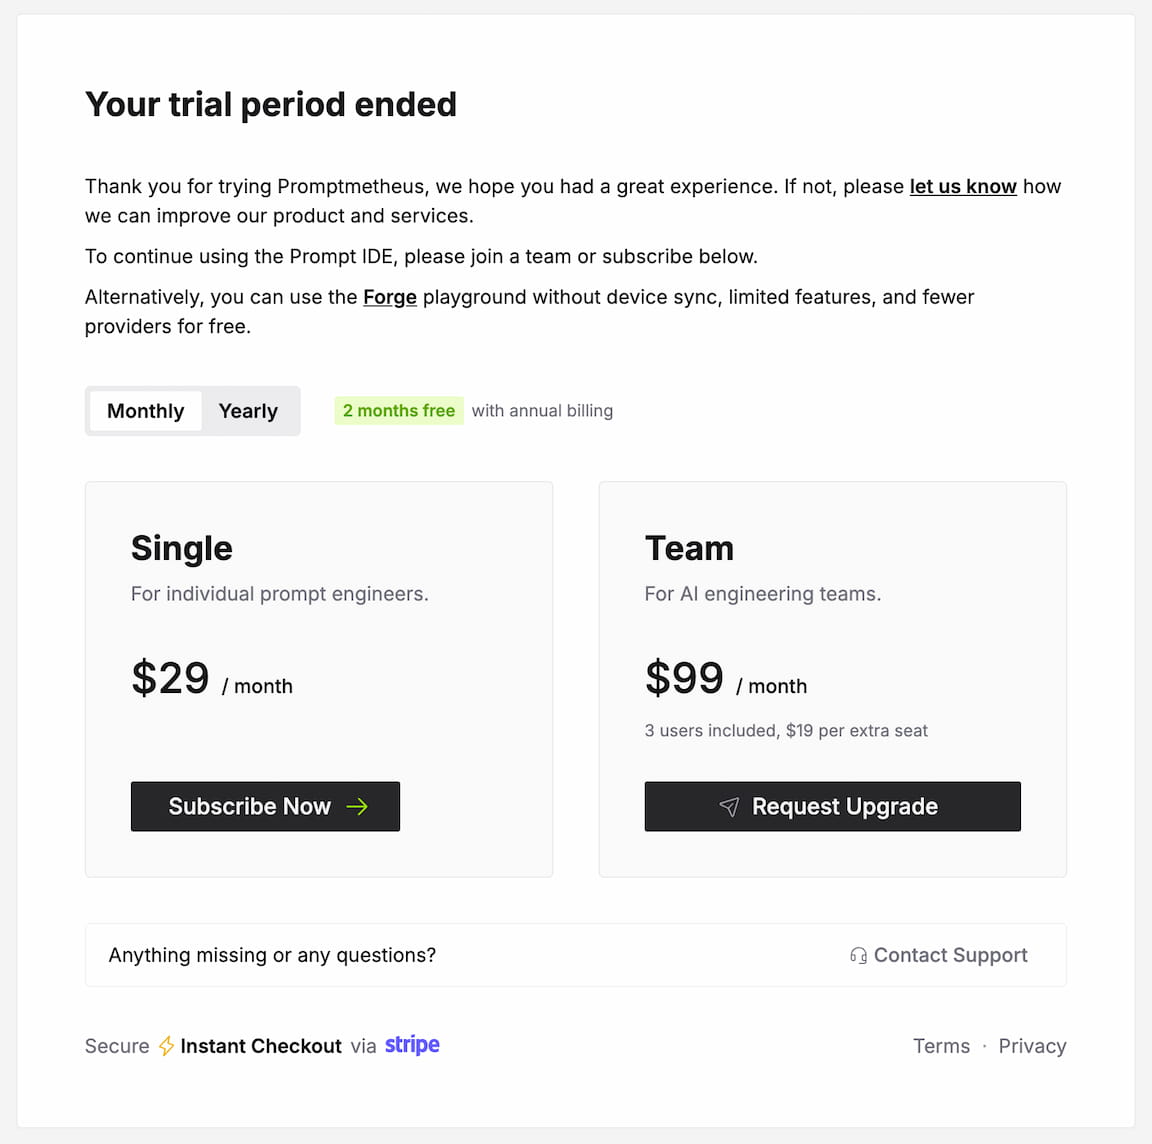
Task: Switch billing to Monthly
Action: 145,410
